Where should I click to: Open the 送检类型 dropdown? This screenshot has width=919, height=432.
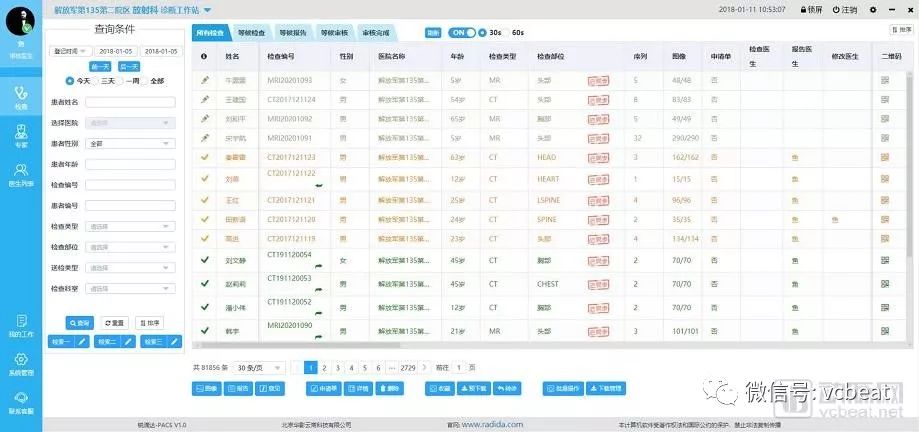[x=130, y=268]
